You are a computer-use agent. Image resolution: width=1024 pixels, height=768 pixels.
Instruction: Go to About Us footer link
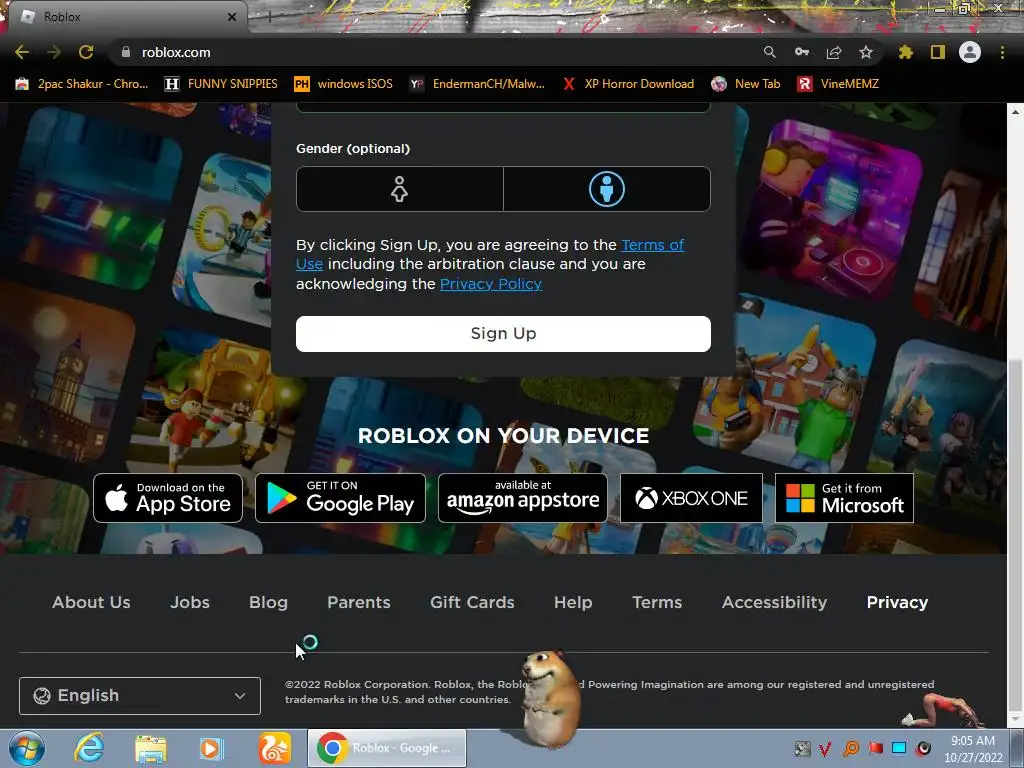(x=91, y=602)
